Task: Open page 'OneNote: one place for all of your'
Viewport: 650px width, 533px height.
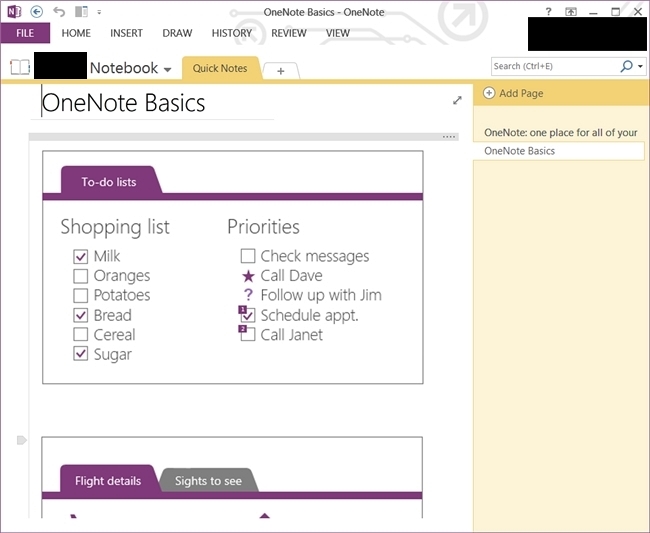Action: (560, 133)
